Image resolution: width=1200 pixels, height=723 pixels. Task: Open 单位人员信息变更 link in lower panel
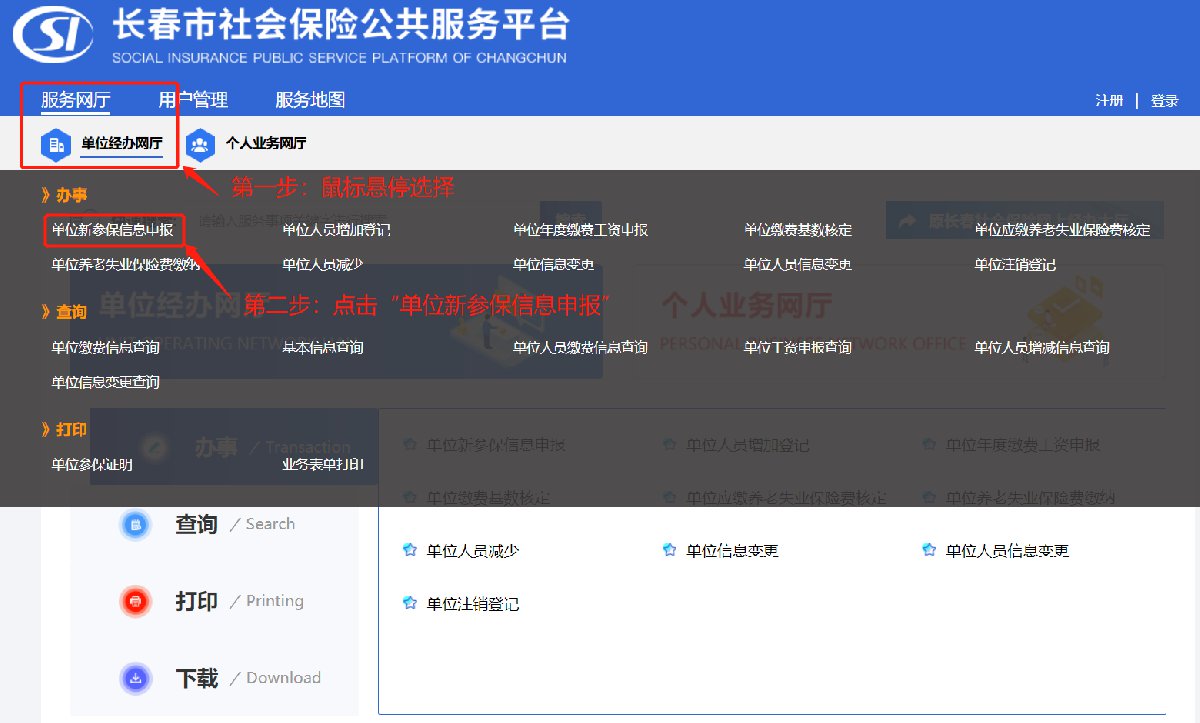point(1007,551)
